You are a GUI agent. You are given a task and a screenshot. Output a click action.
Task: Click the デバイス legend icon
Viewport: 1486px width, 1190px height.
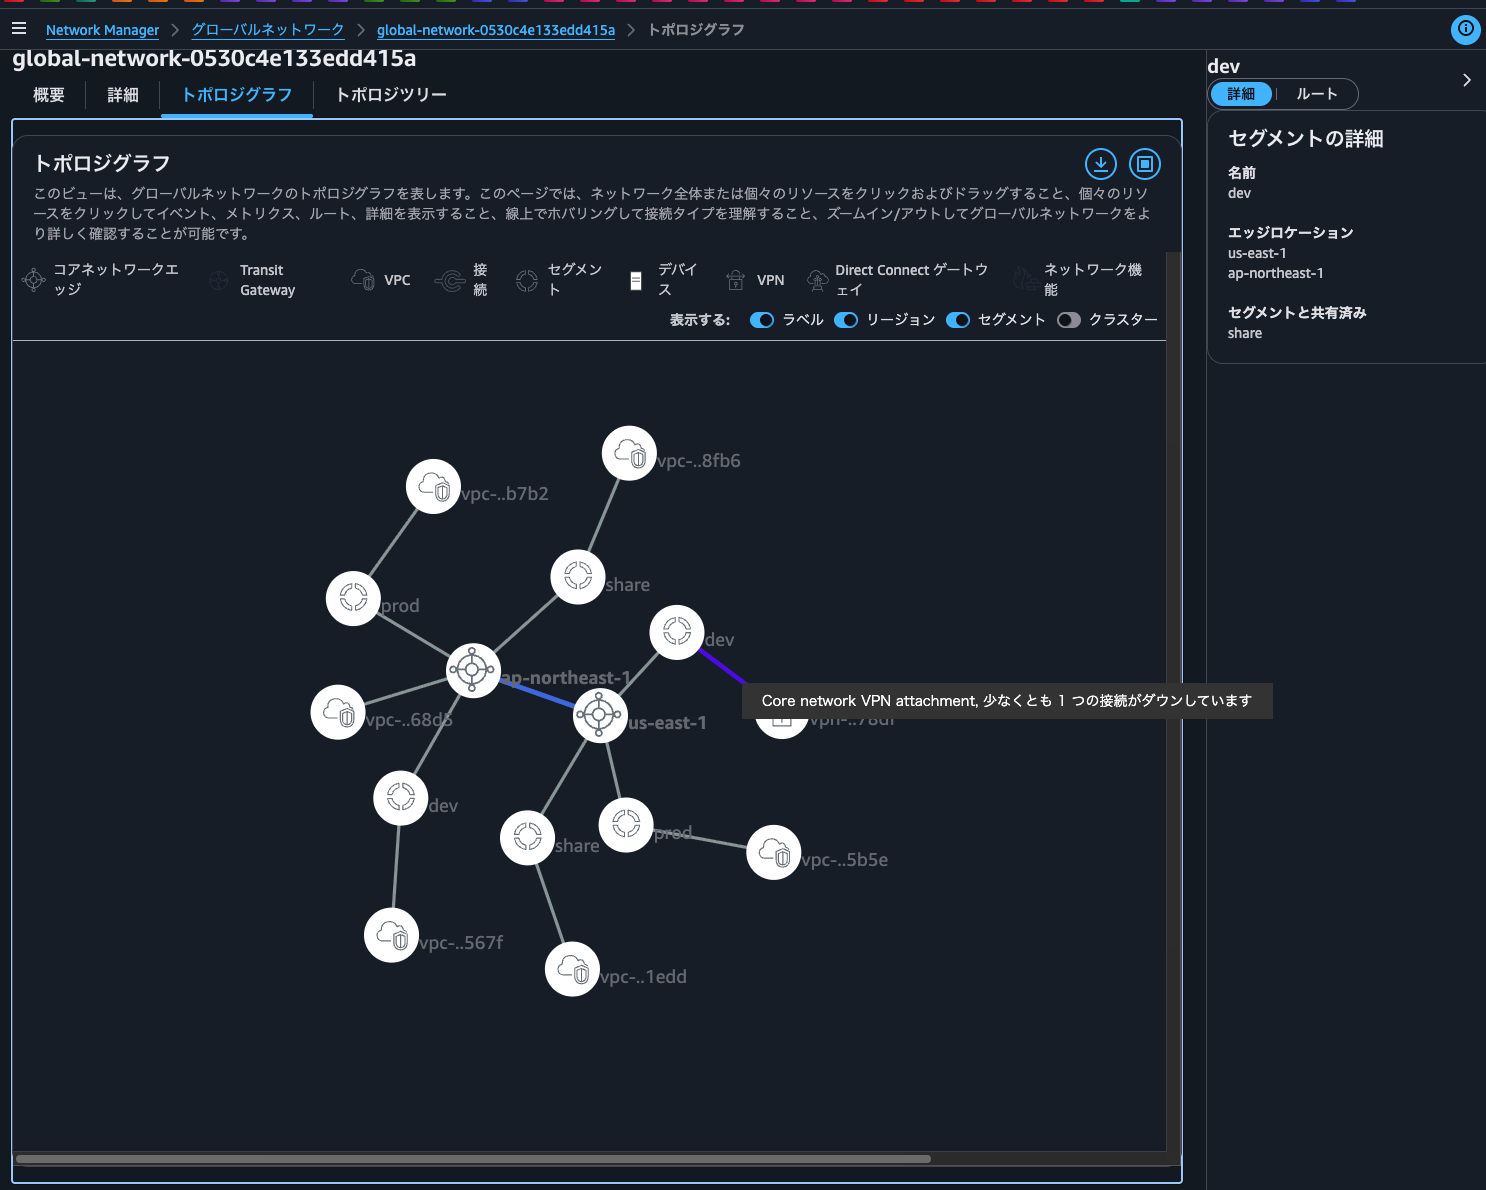(635, 279)
